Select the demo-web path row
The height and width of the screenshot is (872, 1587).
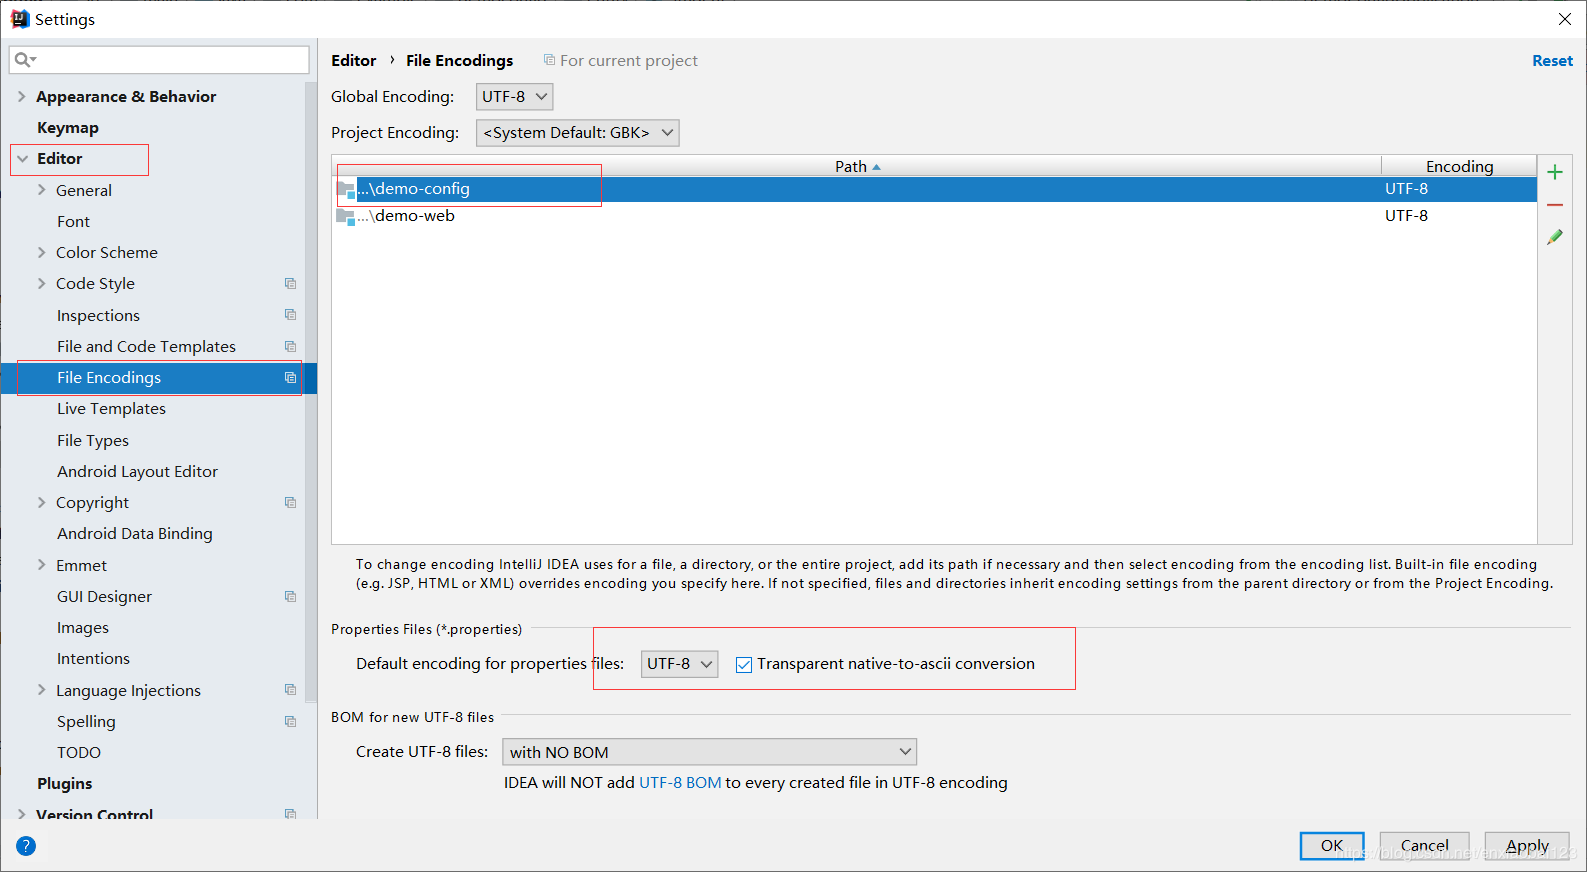pos(934,216)
